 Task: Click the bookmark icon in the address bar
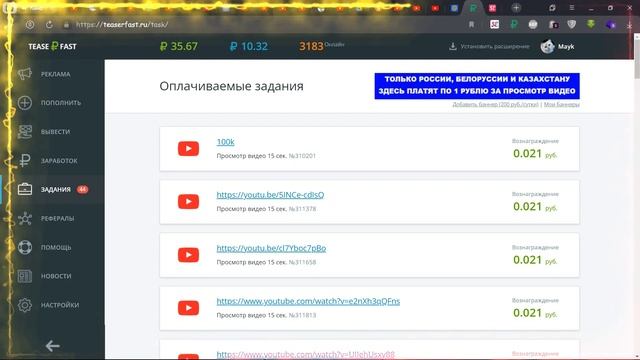pyautogui.click(x=471, y=24)
